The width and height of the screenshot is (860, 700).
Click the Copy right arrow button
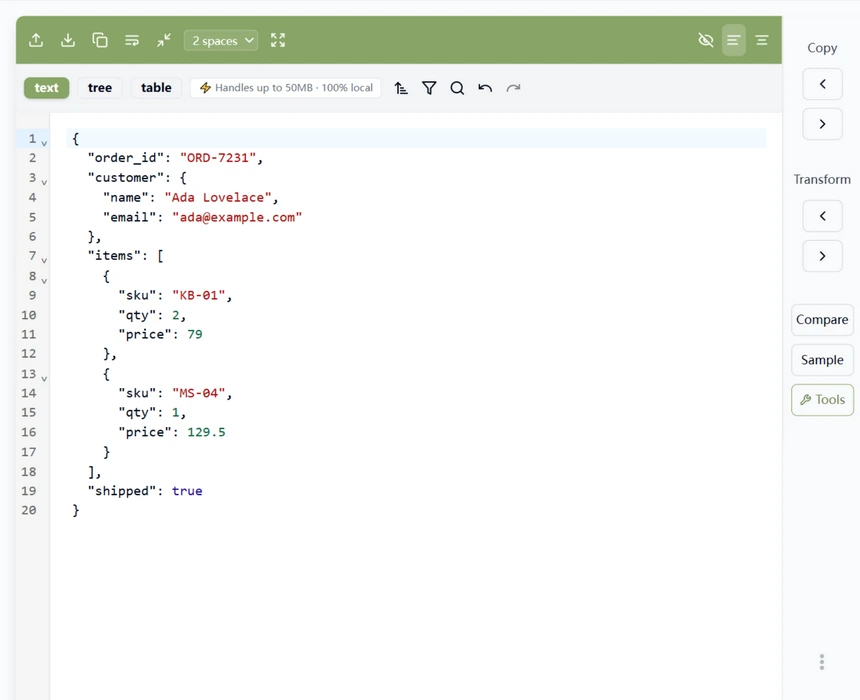click(x=822, y=124)
